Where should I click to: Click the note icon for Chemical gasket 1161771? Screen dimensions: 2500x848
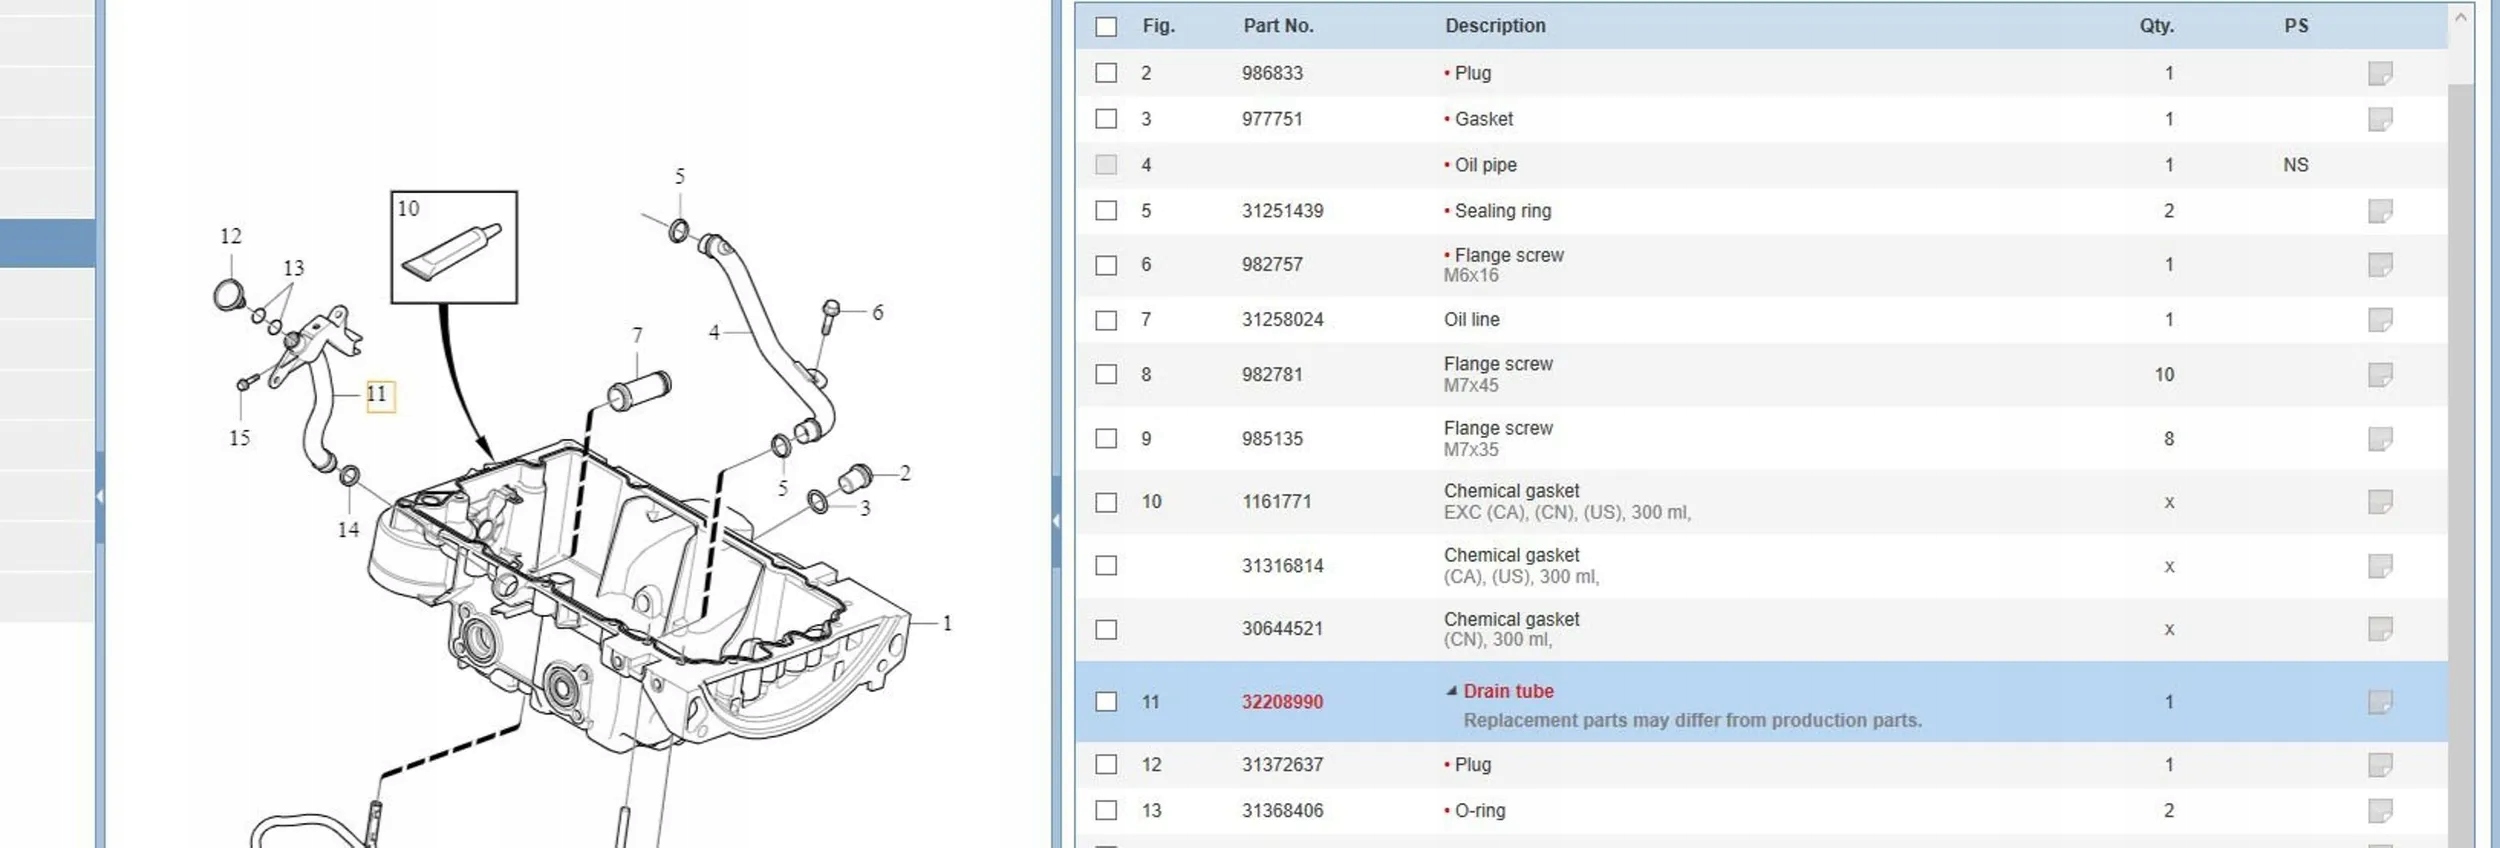click(2380, 502)
